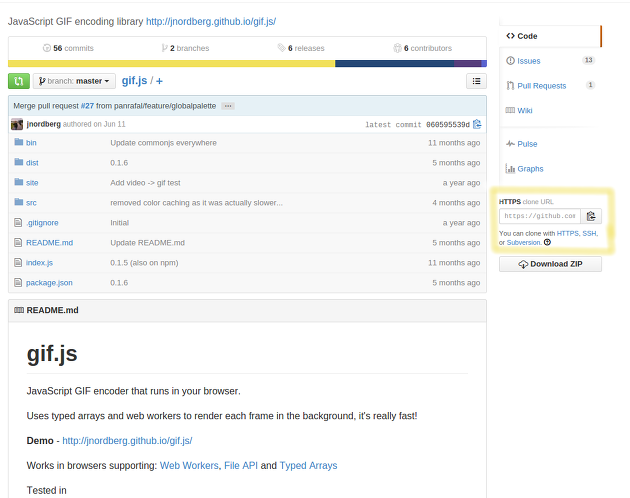Viewport: 630px width, 498px height.
Task: Click the Pulse activity icon
Action: (x=510, y=143)
